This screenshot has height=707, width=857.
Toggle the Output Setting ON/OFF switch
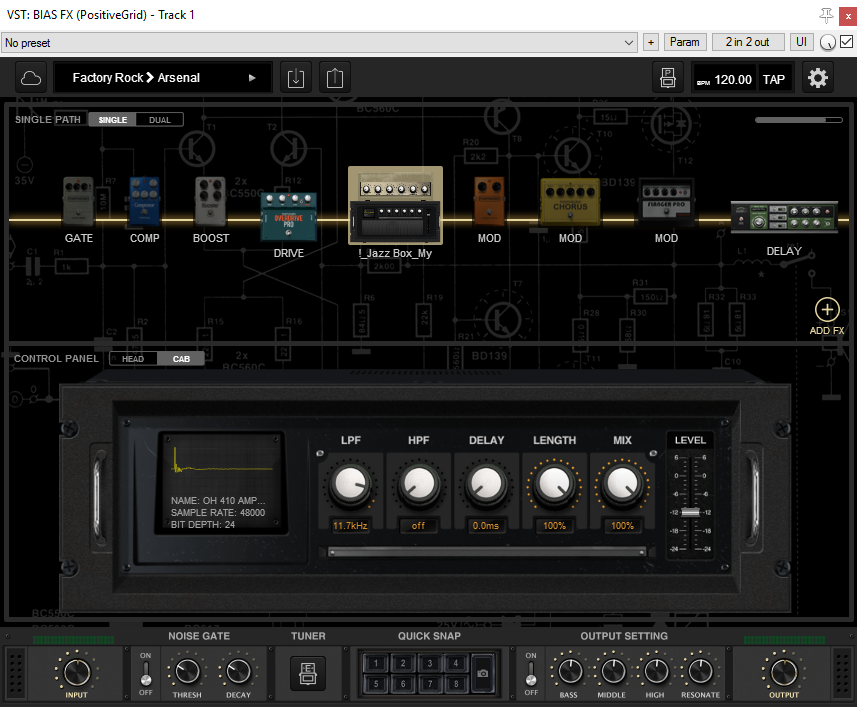tap(531, 674)
